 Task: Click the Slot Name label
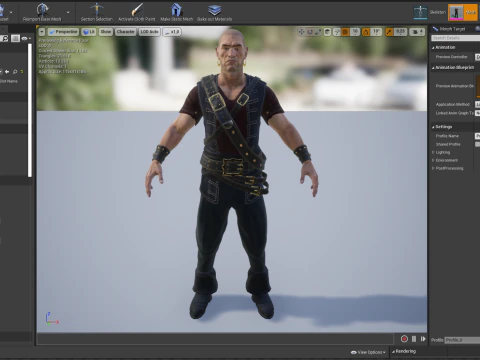pyautogui.click(x=9, y=81)
